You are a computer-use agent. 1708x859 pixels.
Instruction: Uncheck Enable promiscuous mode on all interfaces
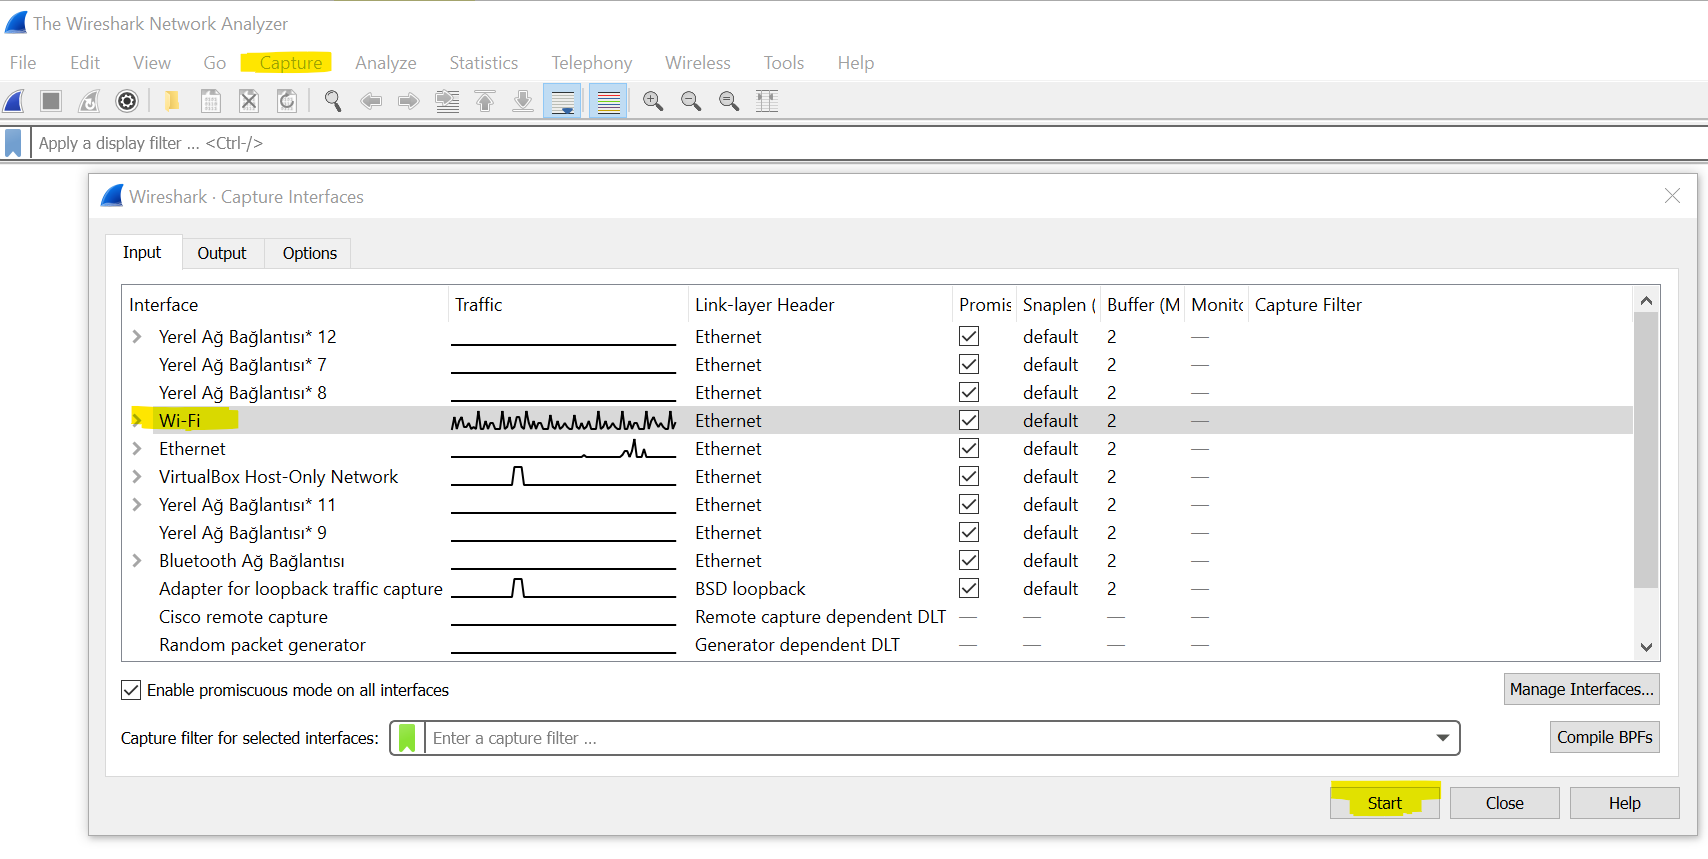[x=131, y=690]
